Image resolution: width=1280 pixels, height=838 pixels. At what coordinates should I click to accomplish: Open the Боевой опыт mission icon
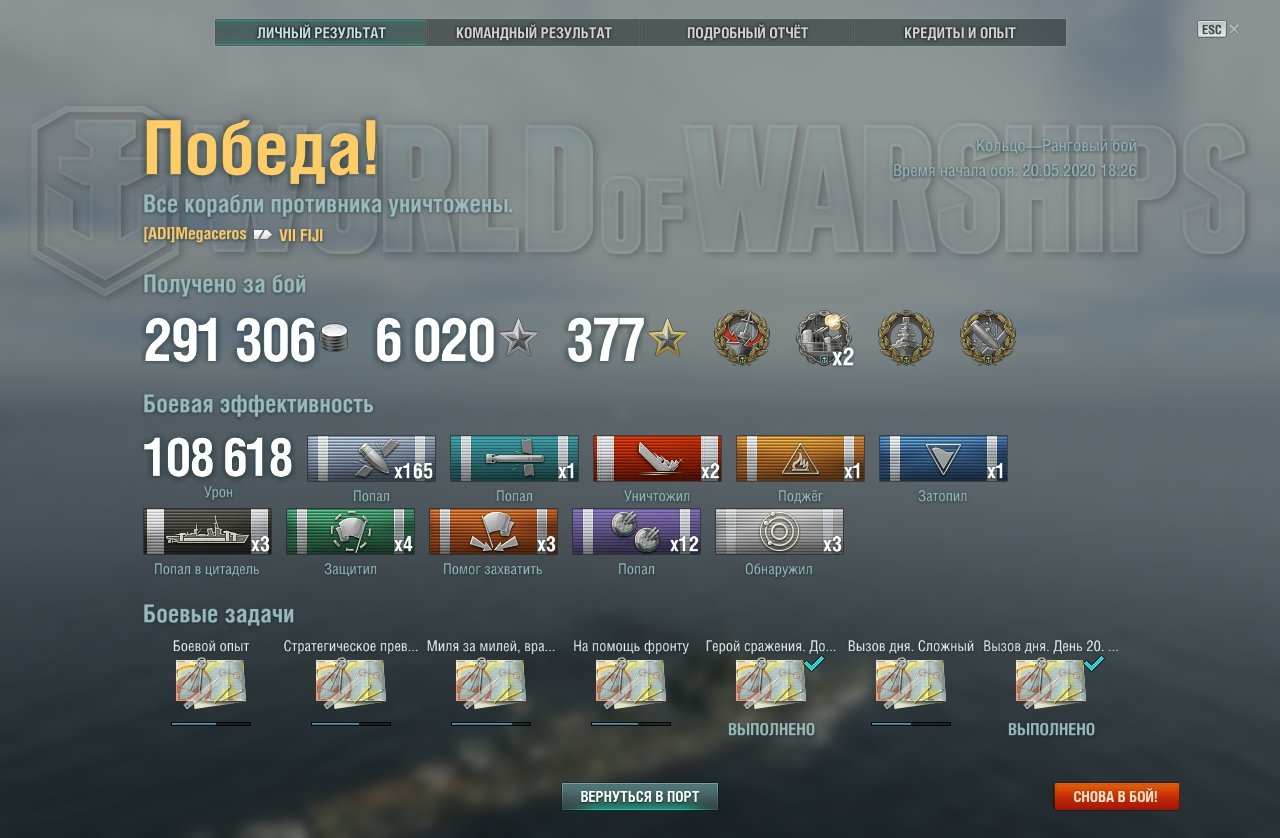211,684
